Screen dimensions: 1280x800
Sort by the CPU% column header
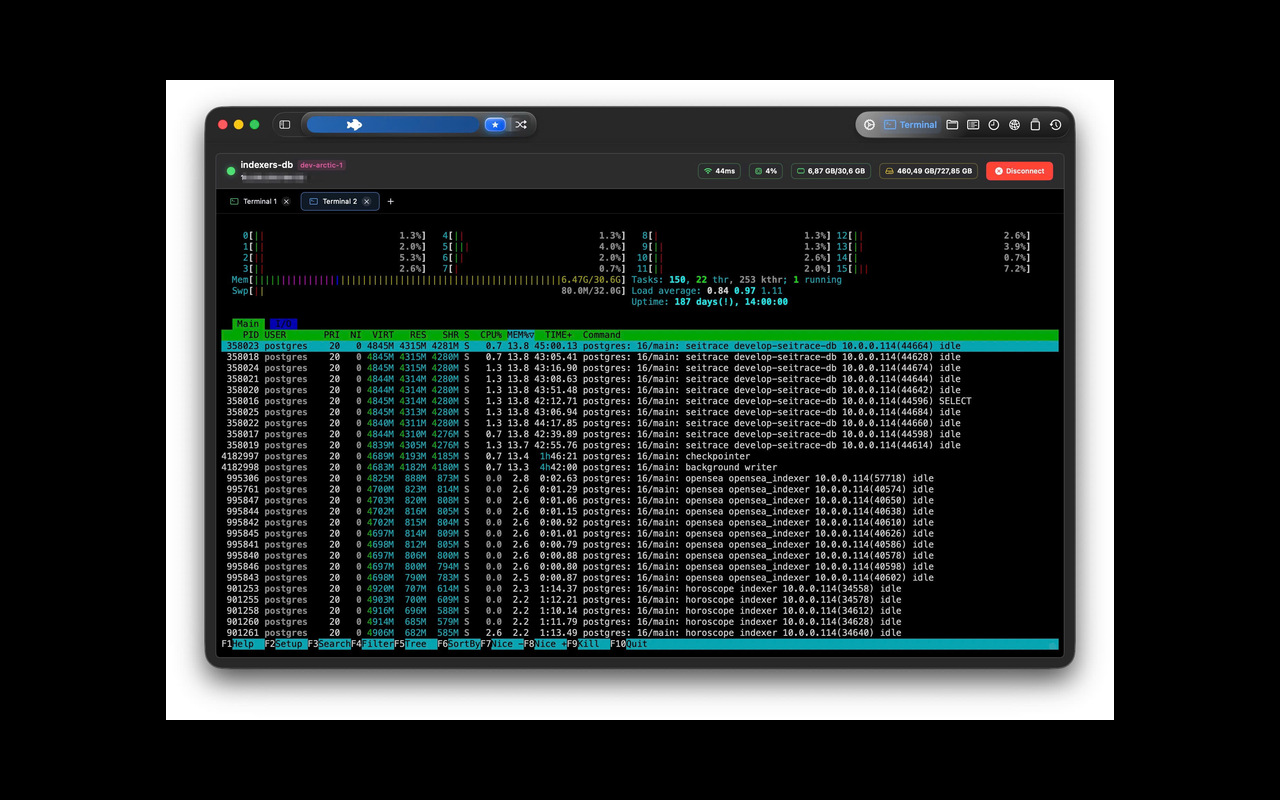point(491,335)
